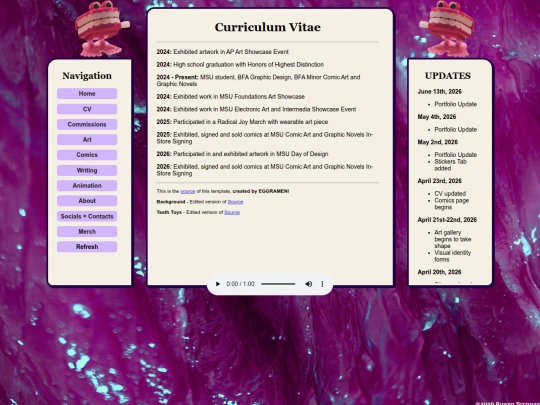Visit the Writing section
This screenshot has height=405, width=540.
point(87,170)
